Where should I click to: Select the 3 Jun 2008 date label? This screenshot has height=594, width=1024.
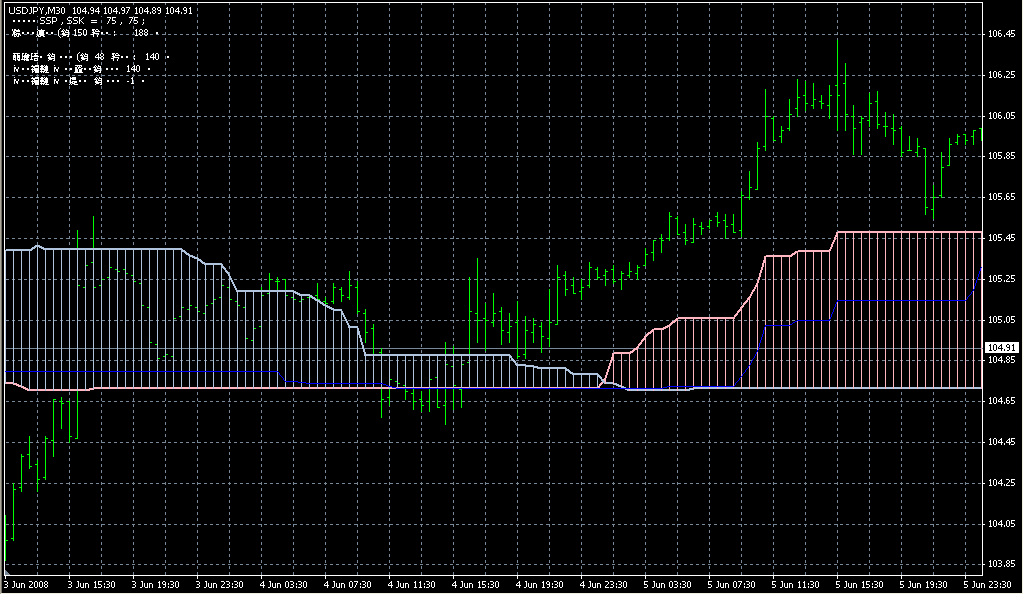point(26,584)
